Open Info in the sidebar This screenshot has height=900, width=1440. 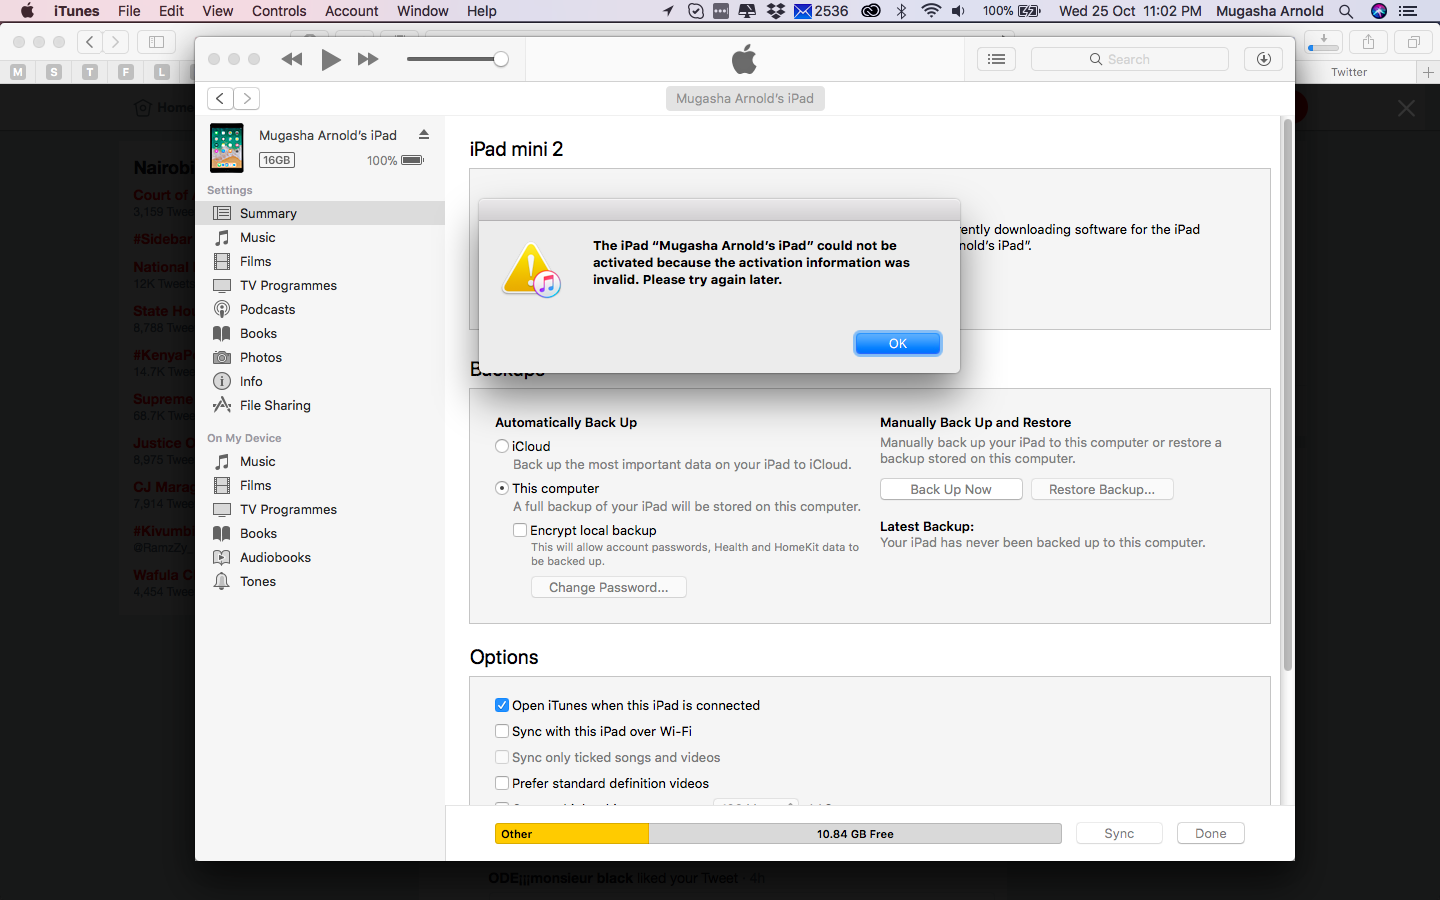point(320,381)
